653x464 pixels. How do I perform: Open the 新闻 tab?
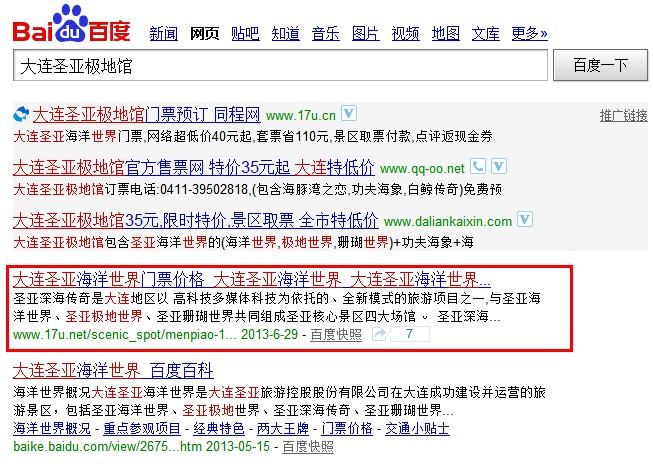point(164,33)
